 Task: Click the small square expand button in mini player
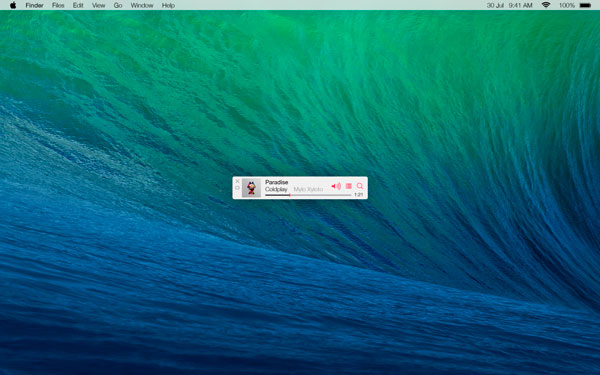tap(237, 188)
